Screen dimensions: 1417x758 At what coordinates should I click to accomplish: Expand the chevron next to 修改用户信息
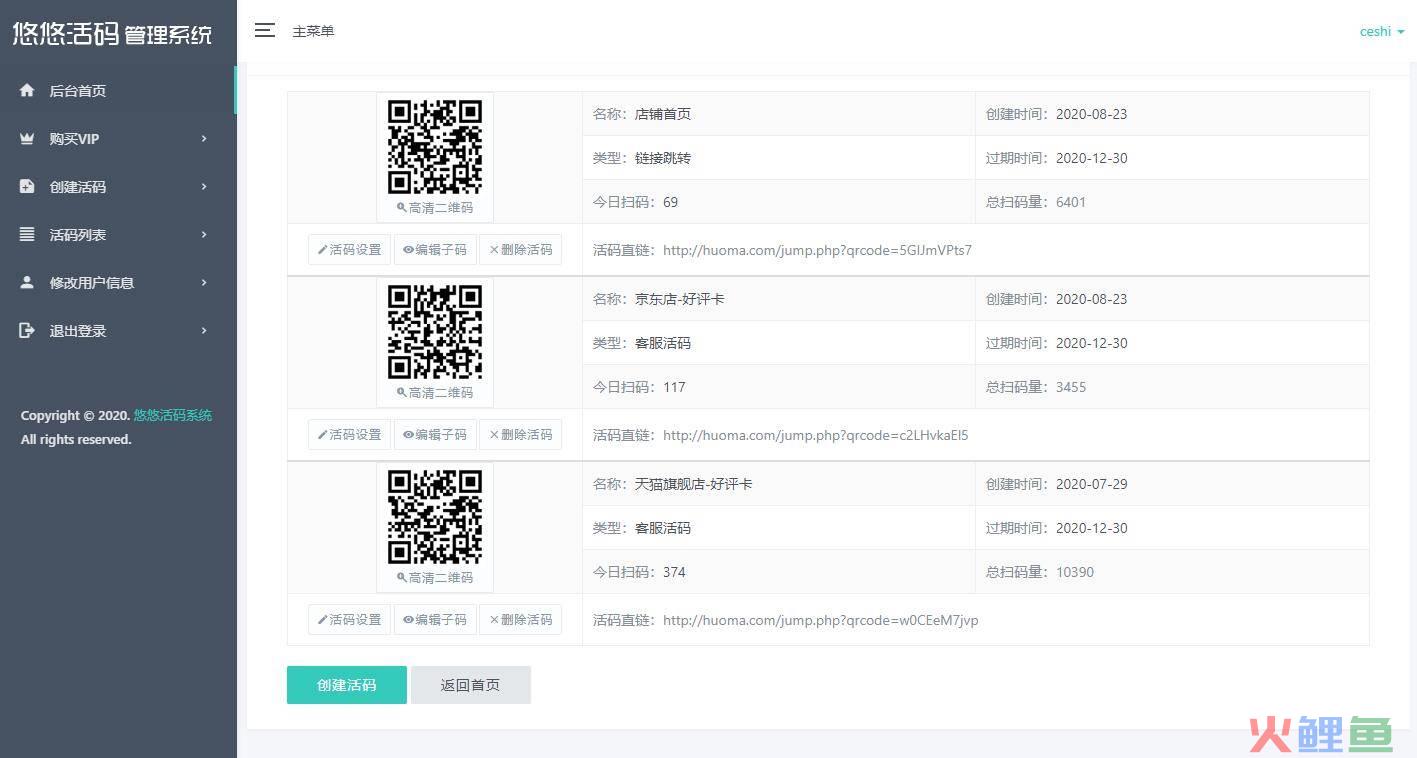[x=204, y=282]
